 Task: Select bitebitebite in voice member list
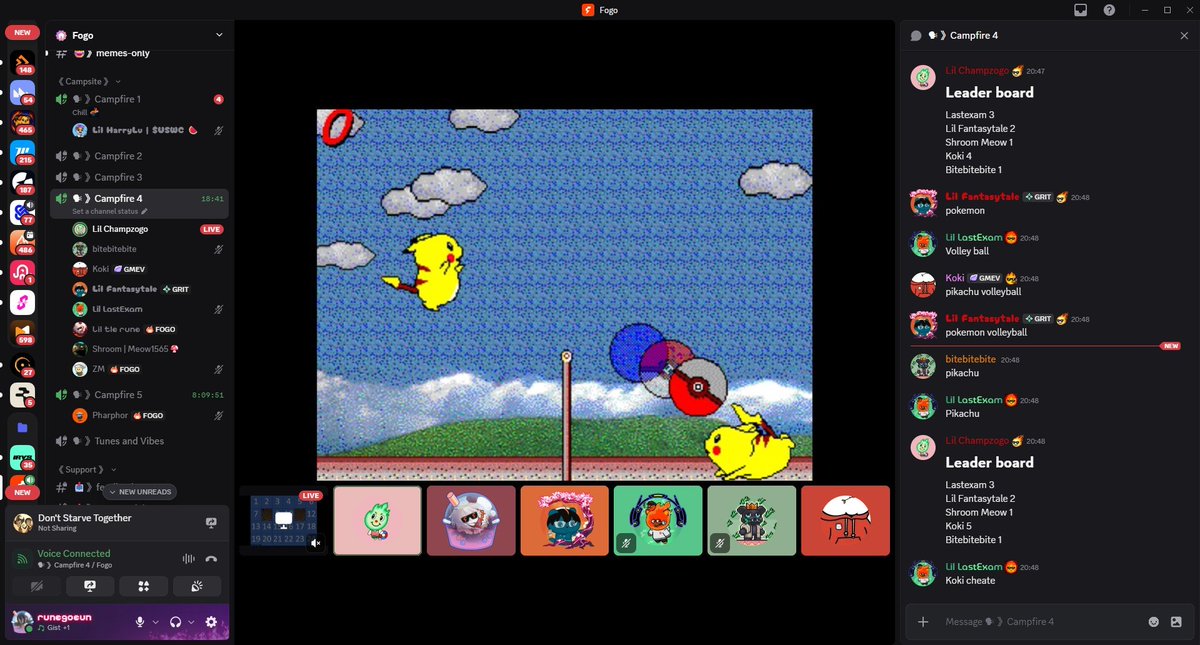coord(149,249)
